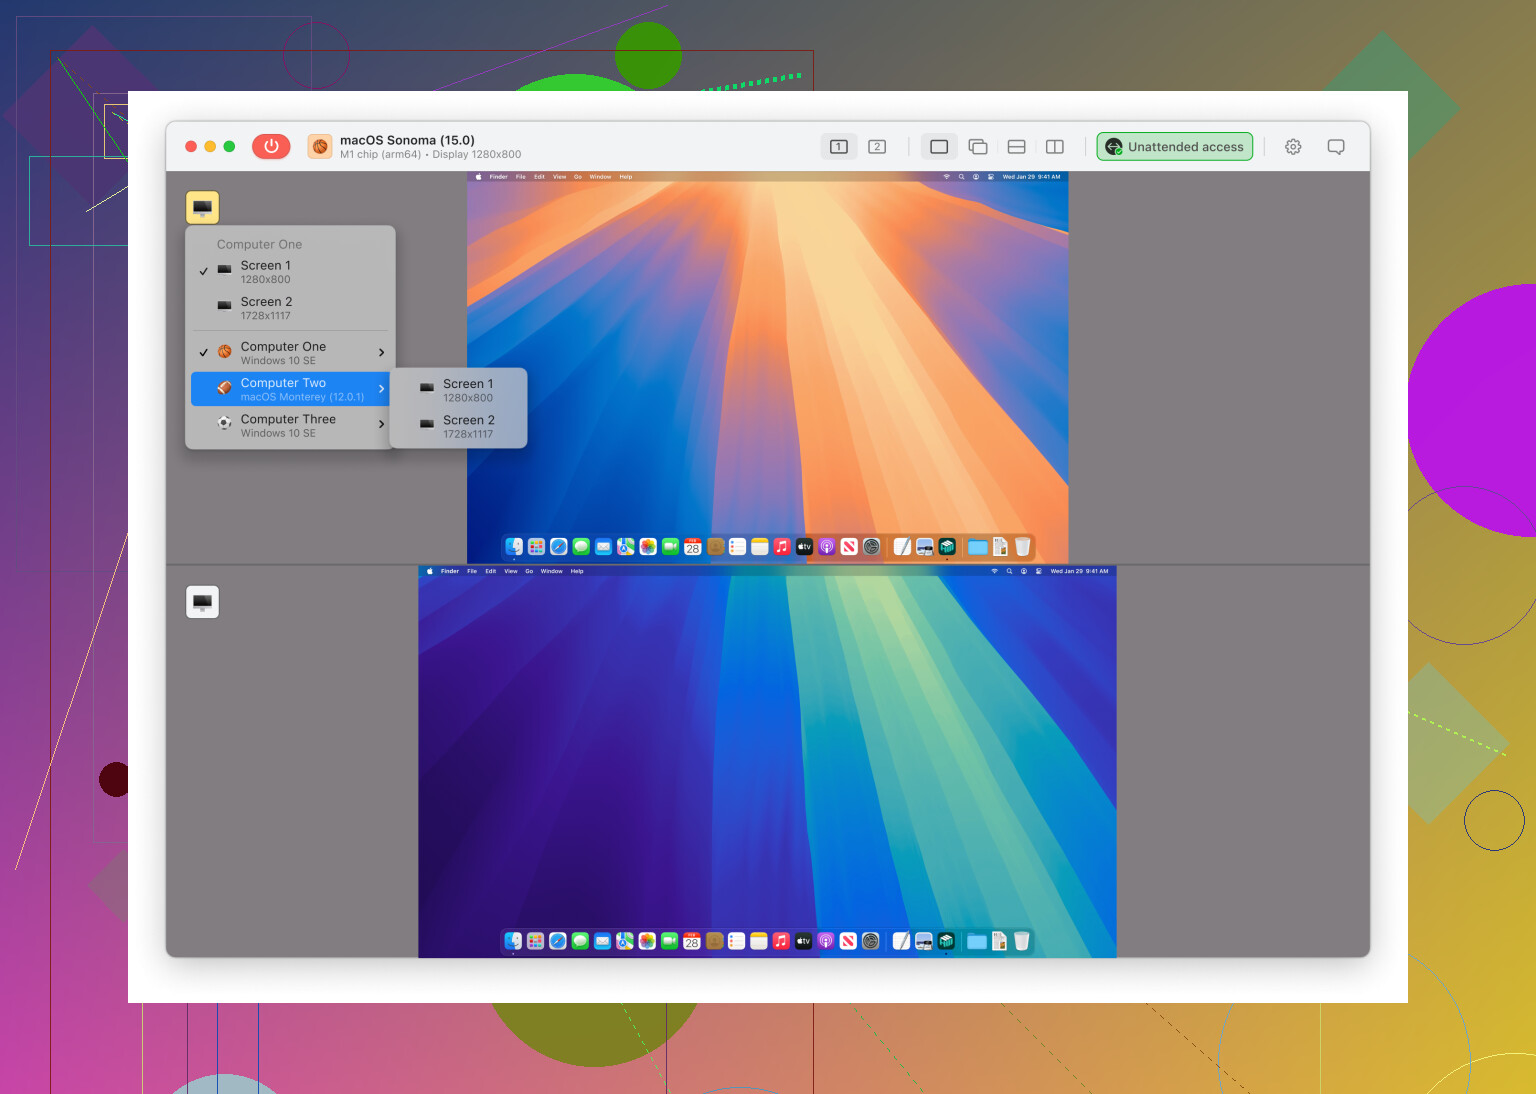Open News in the upper pane's dock
The height and width of the screenshot is (1094, 1536).
pyautogui.click(x=849, y=546)
